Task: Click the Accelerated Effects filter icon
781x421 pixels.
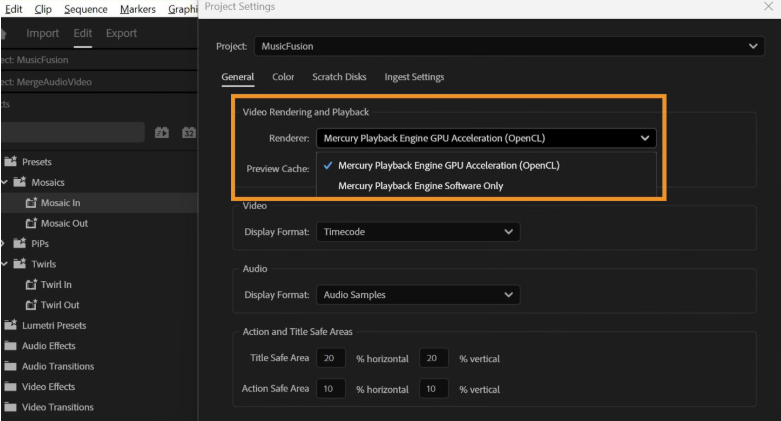Action: click(163, 132)
